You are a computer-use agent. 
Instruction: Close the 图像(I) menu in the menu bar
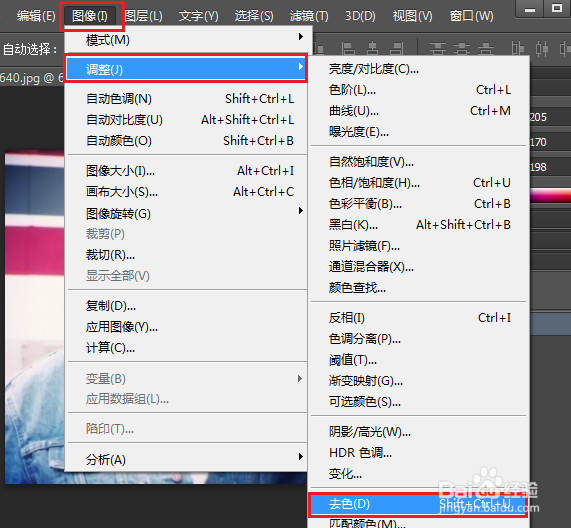pos(90,16)
